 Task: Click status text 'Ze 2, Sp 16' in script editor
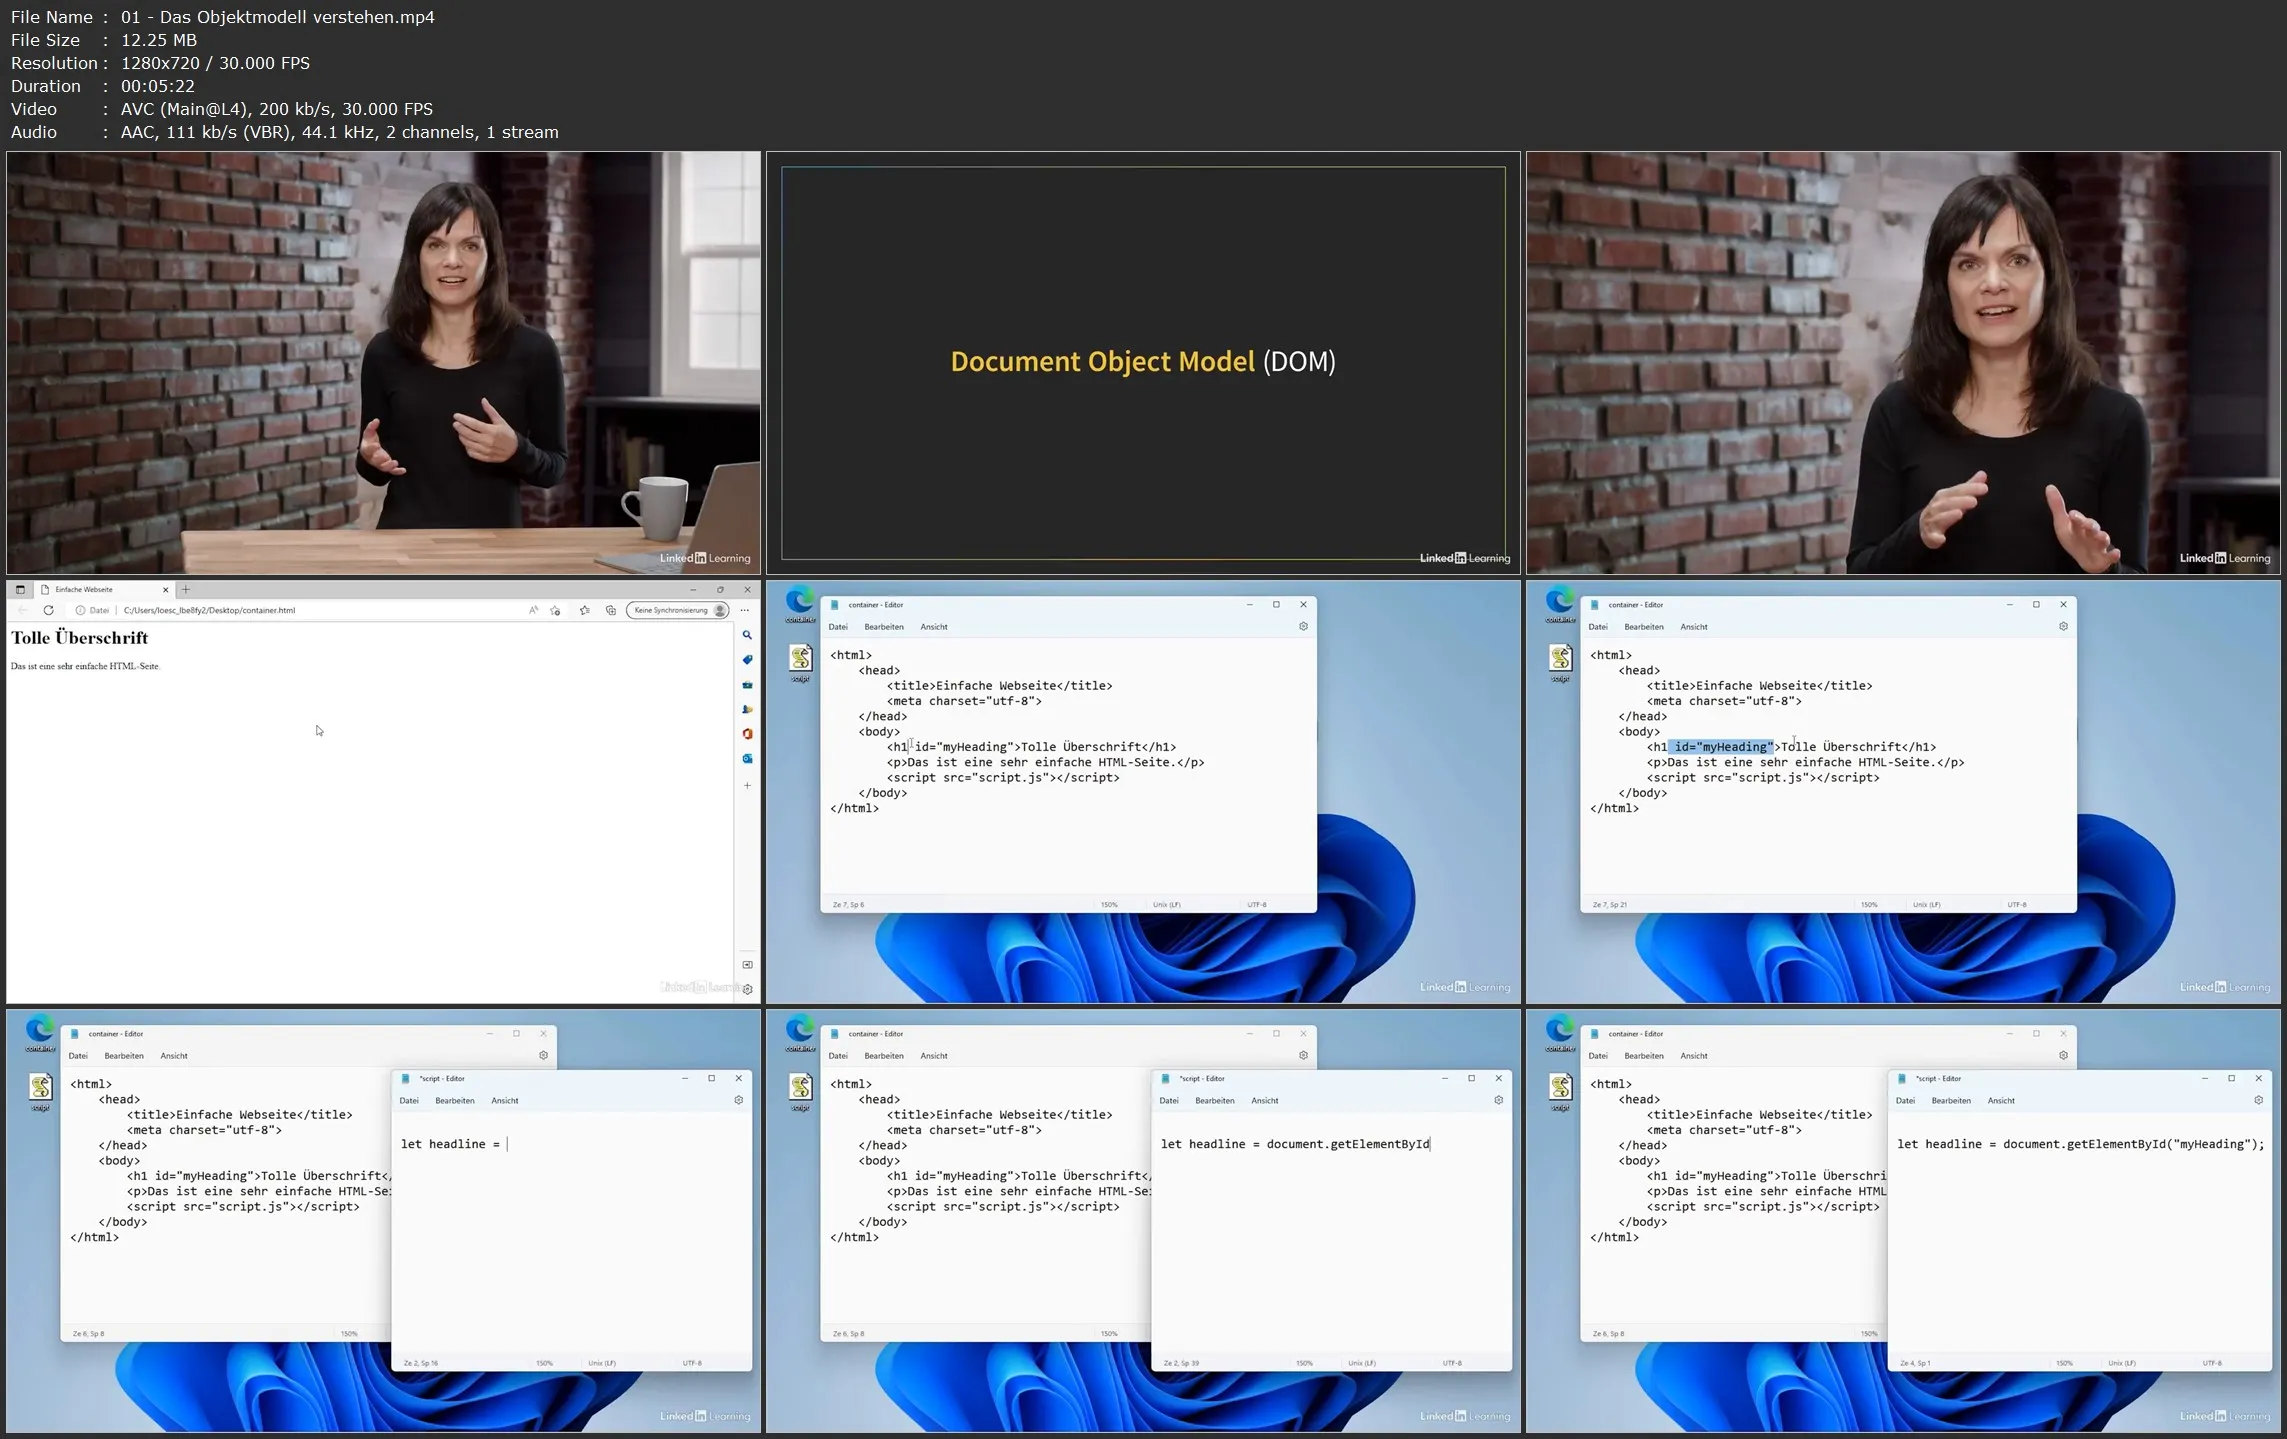421,1364
